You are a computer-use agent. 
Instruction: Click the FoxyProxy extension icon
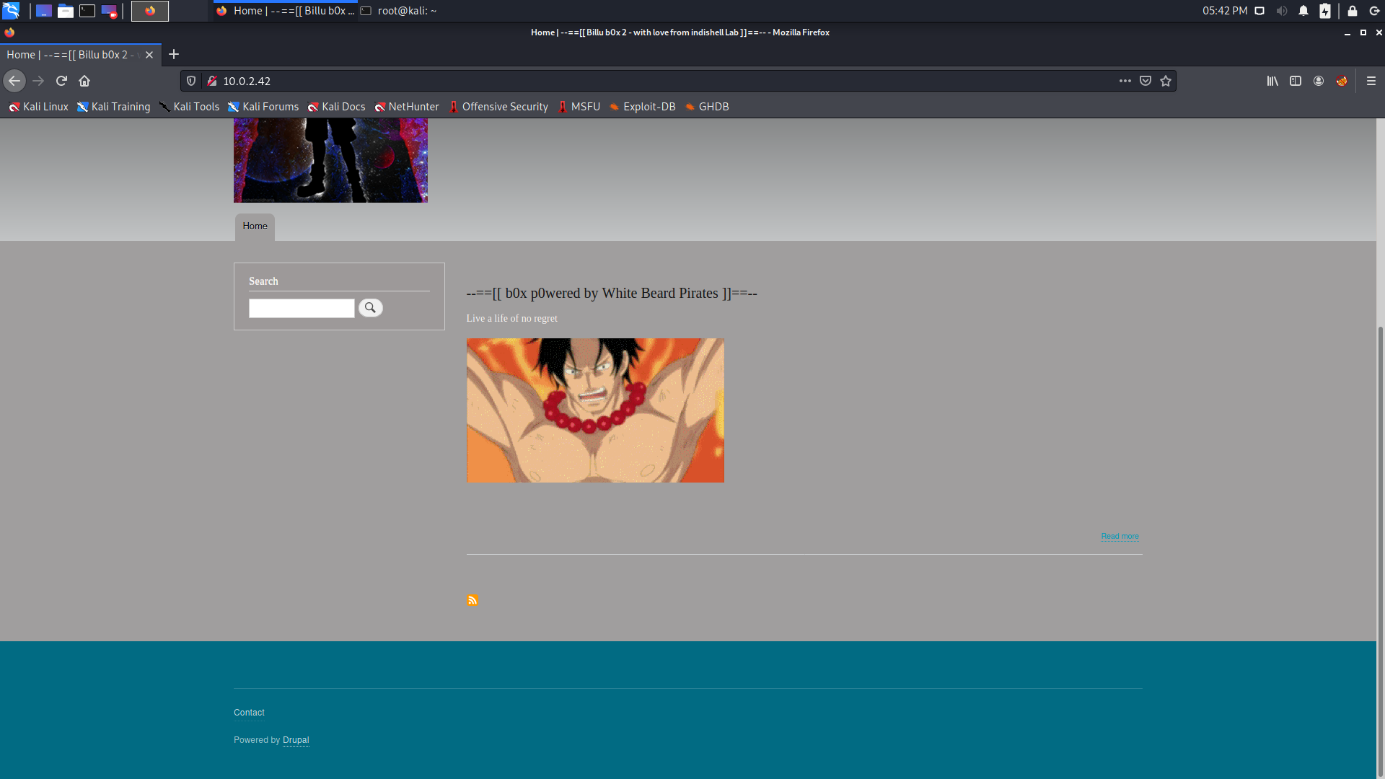tap(1342, 81)
